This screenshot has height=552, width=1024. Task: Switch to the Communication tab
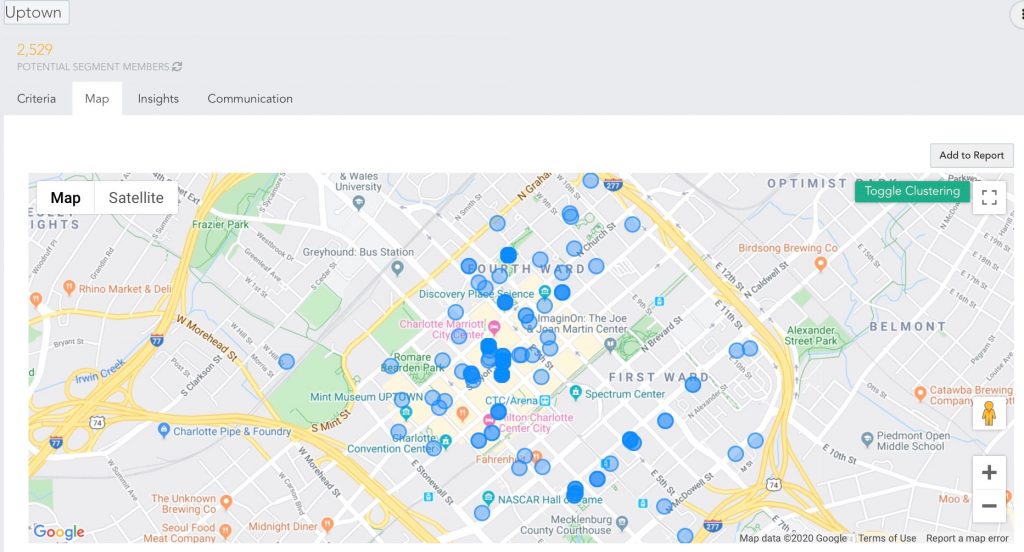click(x=250, y=99)
